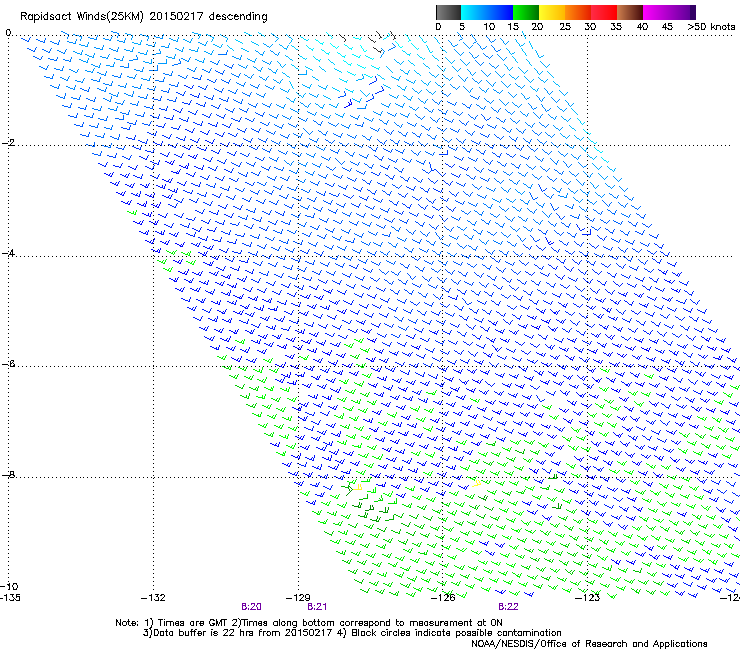Click the -126 longitude axis label
This screenshot has height=650, width=740.
[443, 598]
